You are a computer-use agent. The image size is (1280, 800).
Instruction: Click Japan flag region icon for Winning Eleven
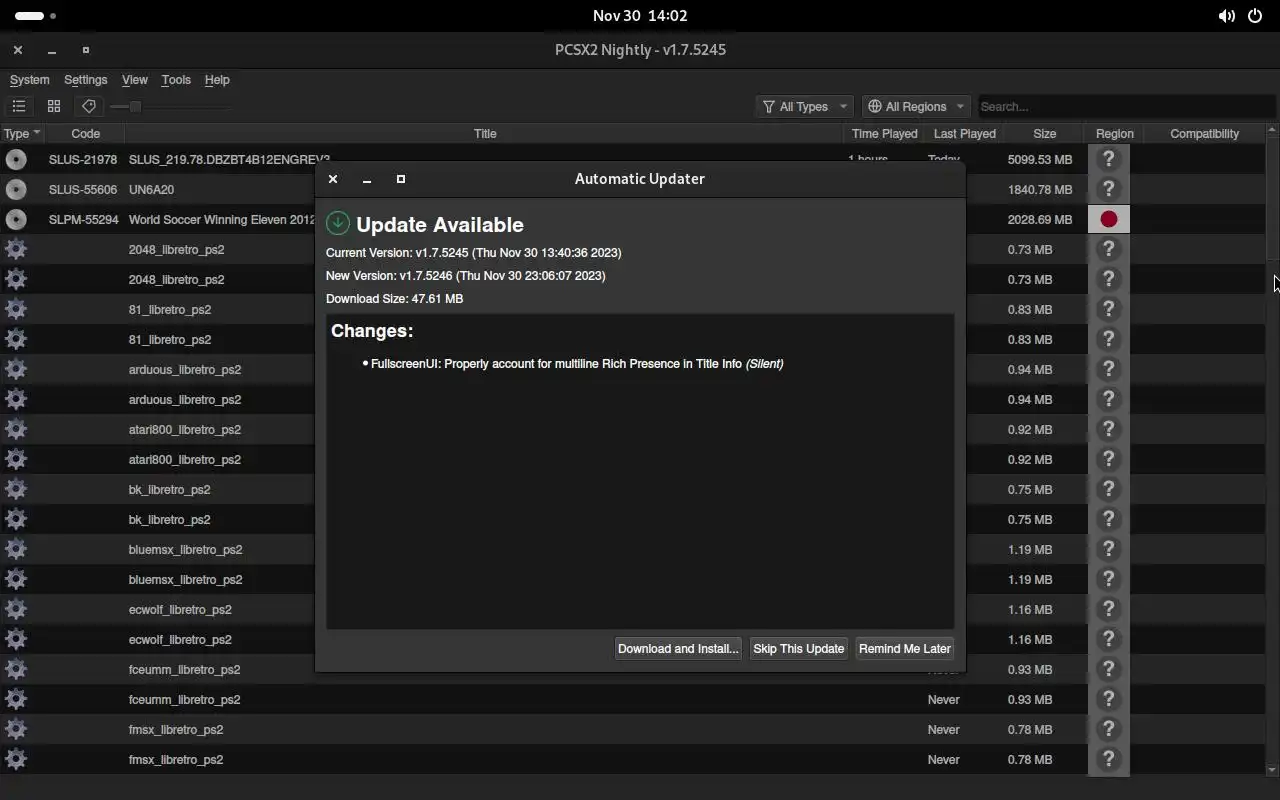1108,219
